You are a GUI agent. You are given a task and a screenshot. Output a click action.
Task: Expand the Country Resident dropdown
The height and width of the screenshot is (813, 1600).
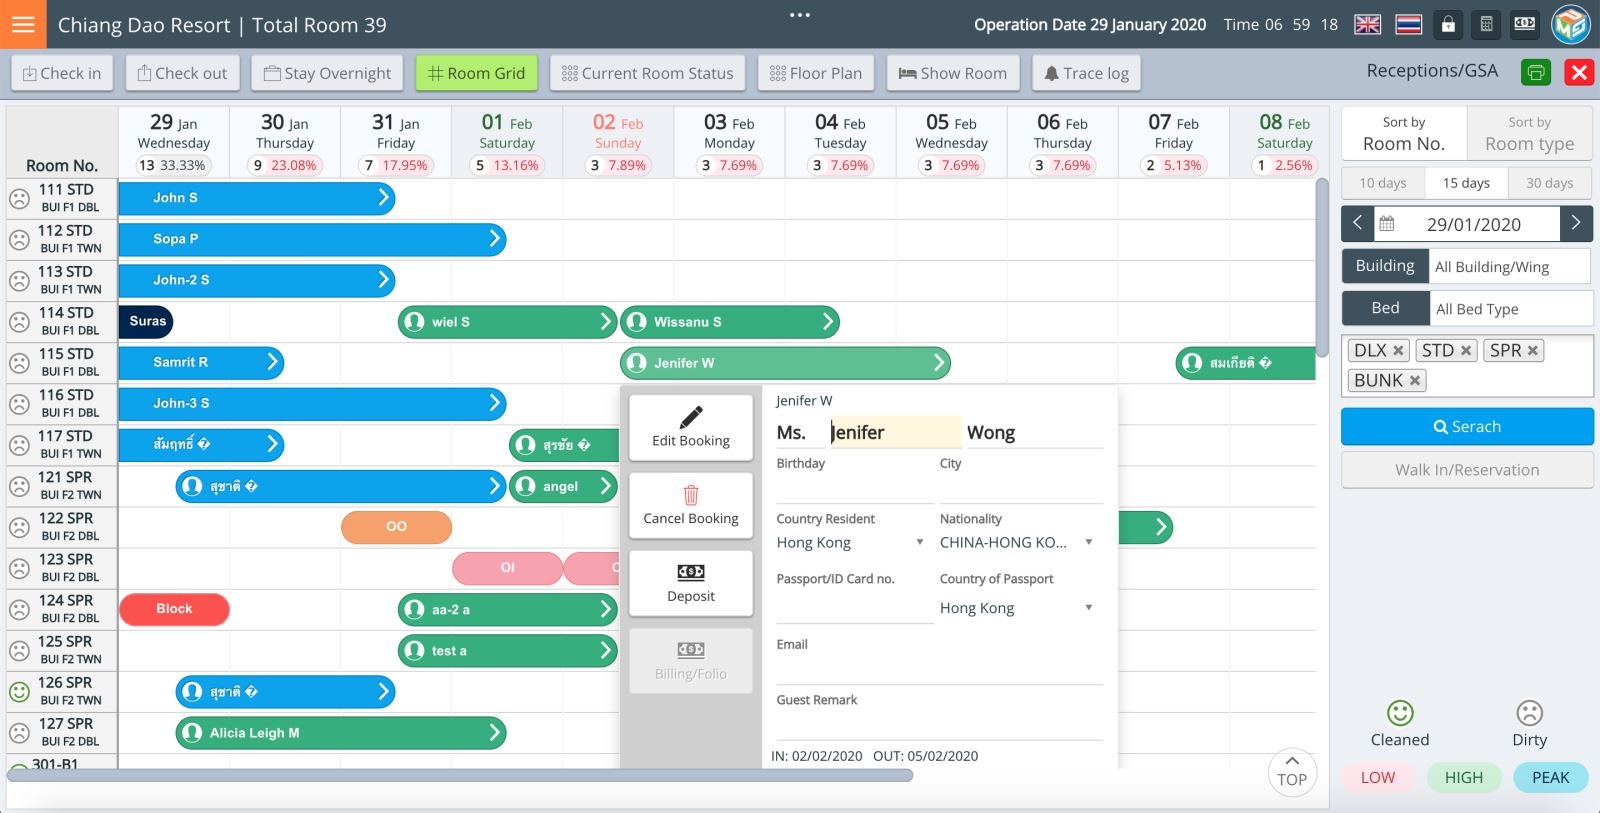point(919,543)
